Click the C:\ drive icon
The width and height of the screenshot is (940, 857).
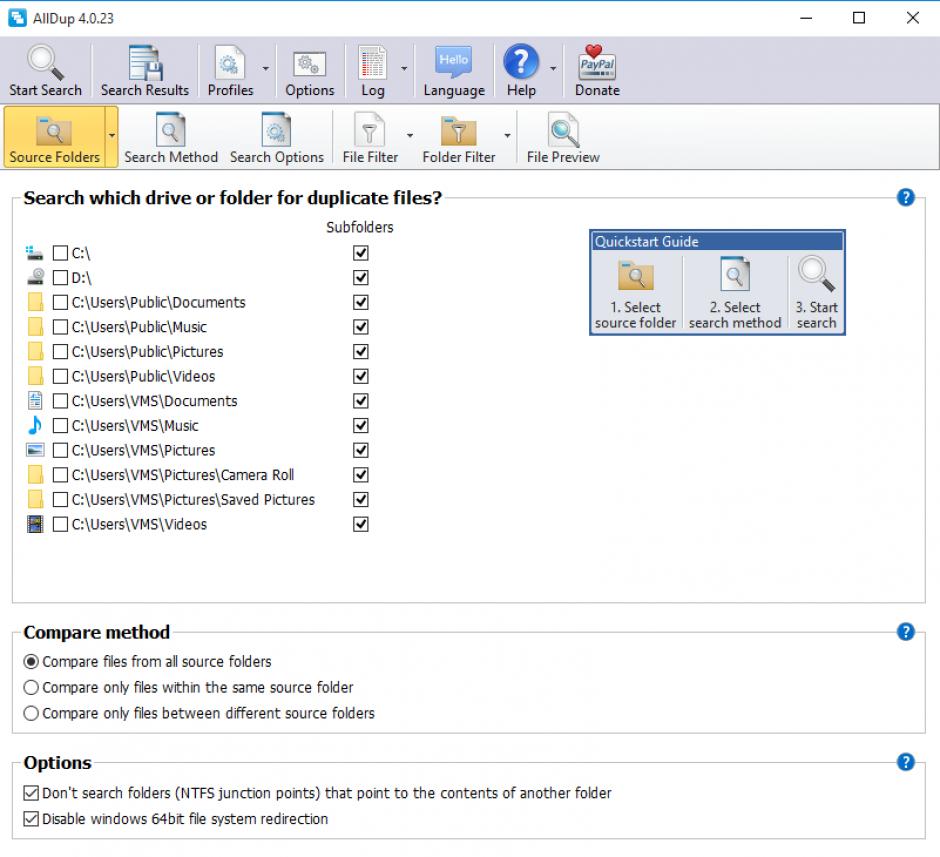click(34, 253)
